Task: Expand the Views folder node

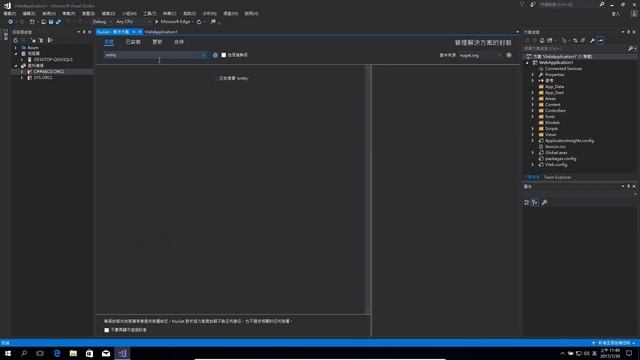Action: [533, 134]
